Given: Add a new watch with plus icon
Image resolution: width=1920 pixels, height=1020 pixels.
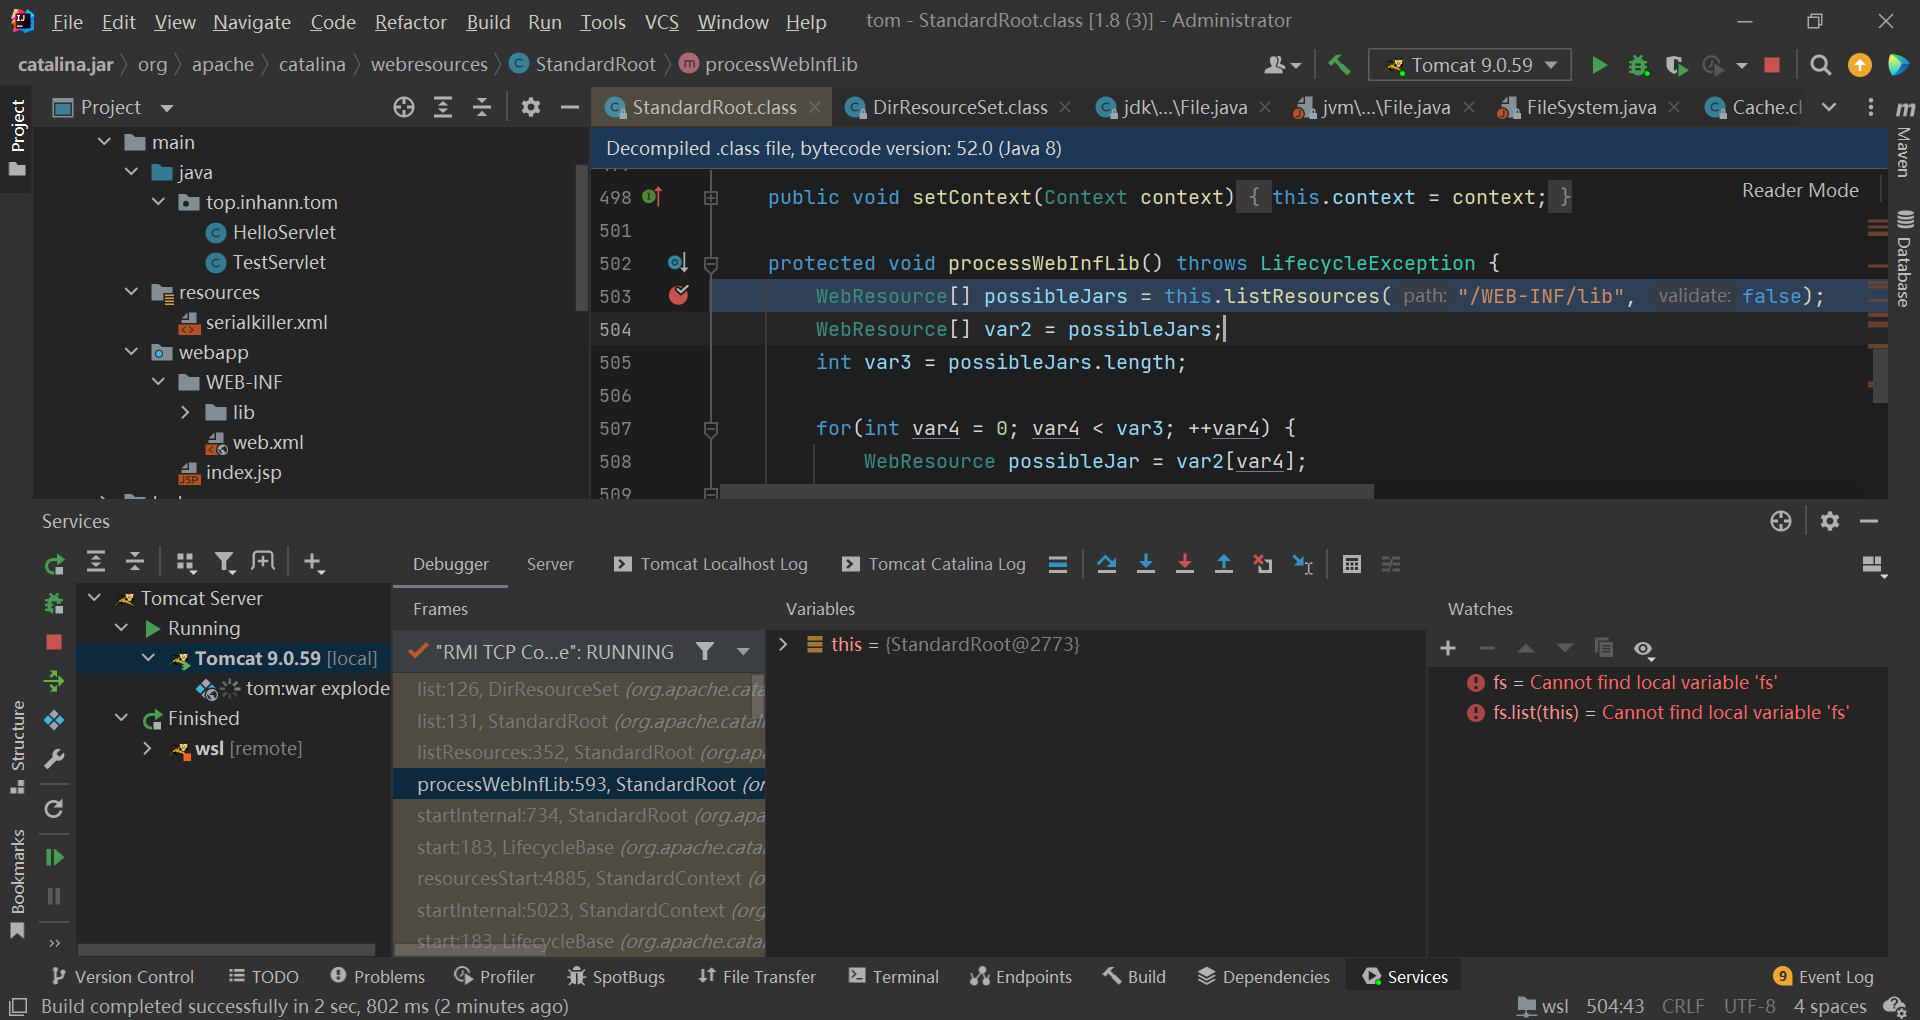Looking at the screenshot, I should [x=1448, y=648].
